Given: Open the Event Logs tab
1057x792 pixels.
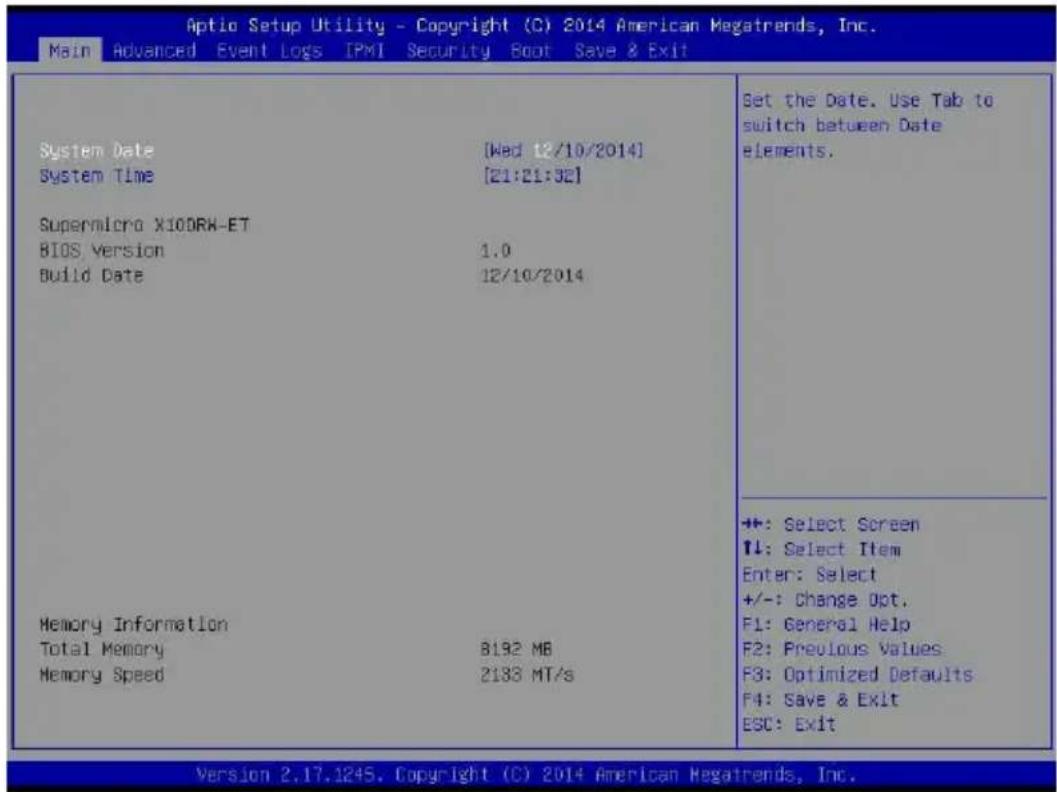Looking at the screenshot, I should tap(269, 51).
